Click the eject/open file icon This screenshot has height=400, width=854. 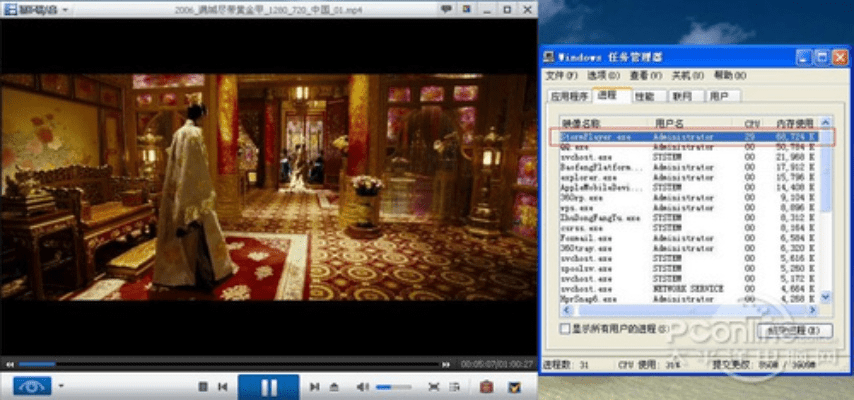click(x=334, y=386)
